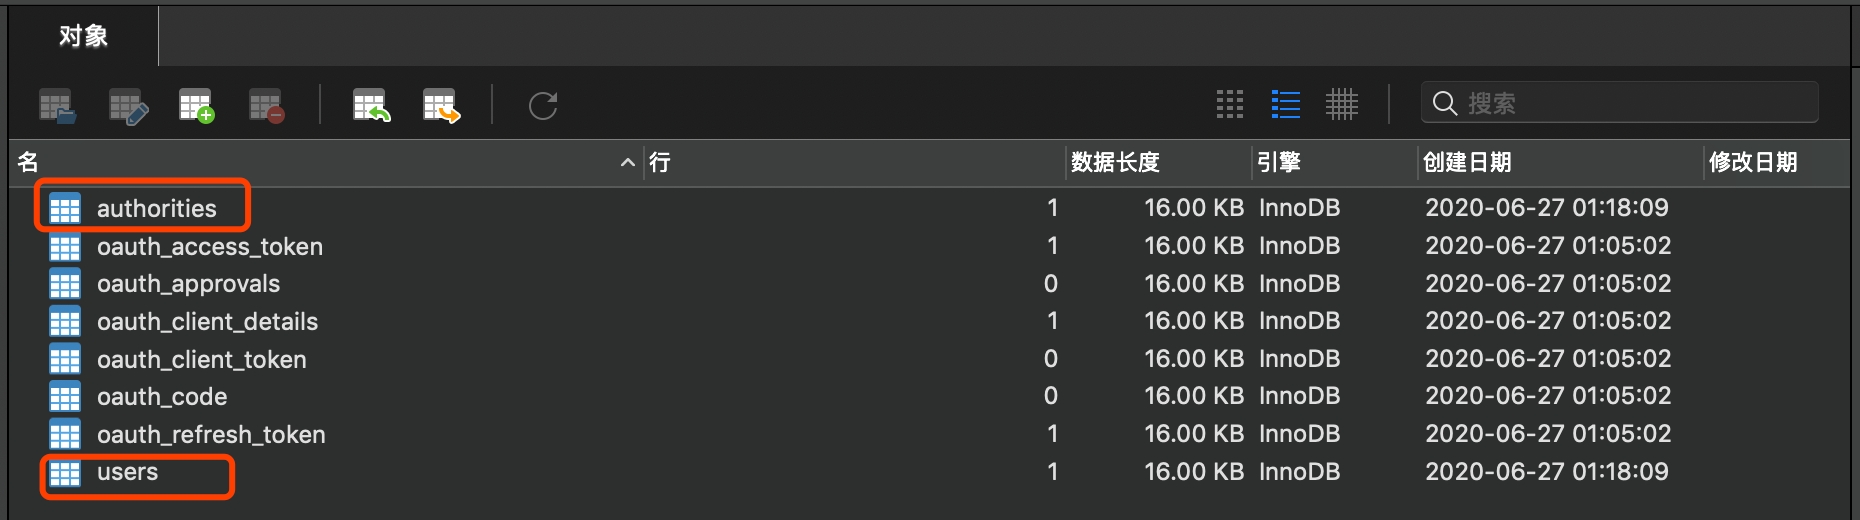Viewport: 1860px width, 520px height.
Task: Switch to detail table view
Action: click(x=1342, y=104)
